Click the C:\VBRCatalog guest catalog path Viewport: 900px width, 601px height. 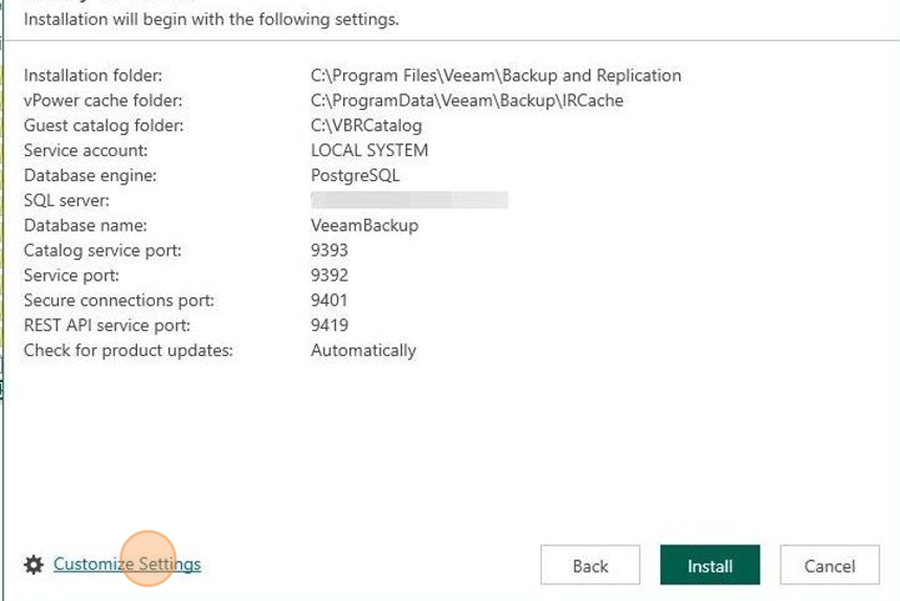coord(366,126)
